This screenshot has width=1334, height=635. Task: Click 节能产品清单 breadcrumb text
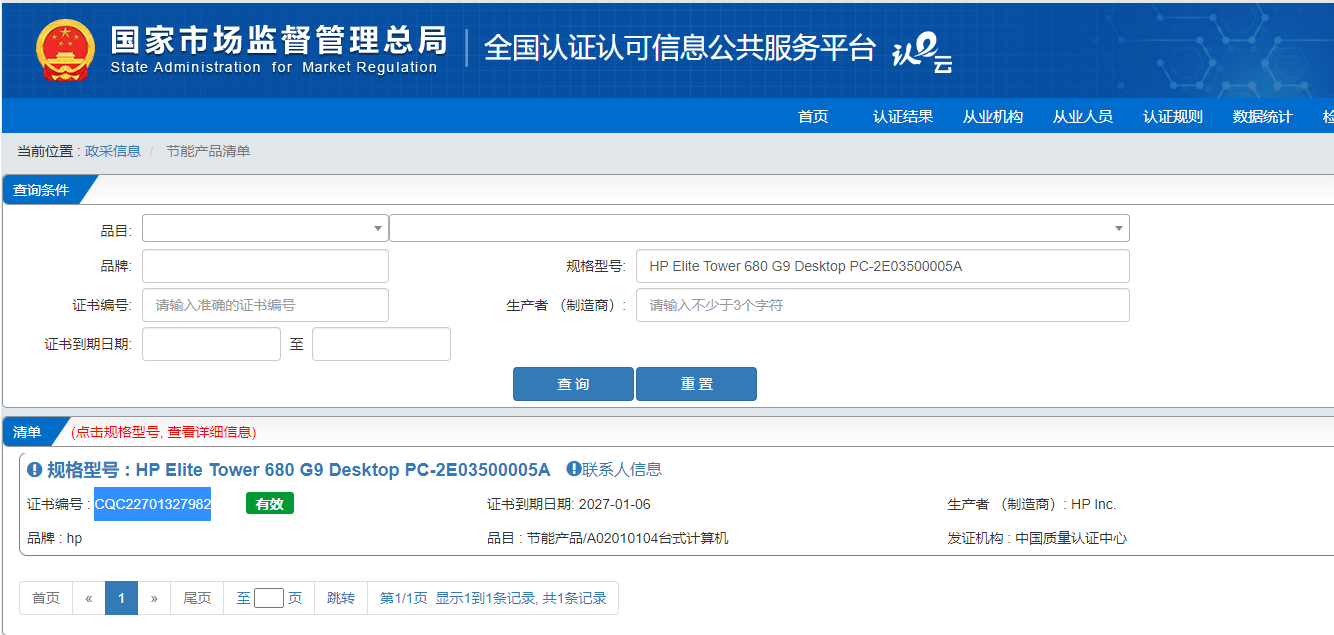point(208,151)
